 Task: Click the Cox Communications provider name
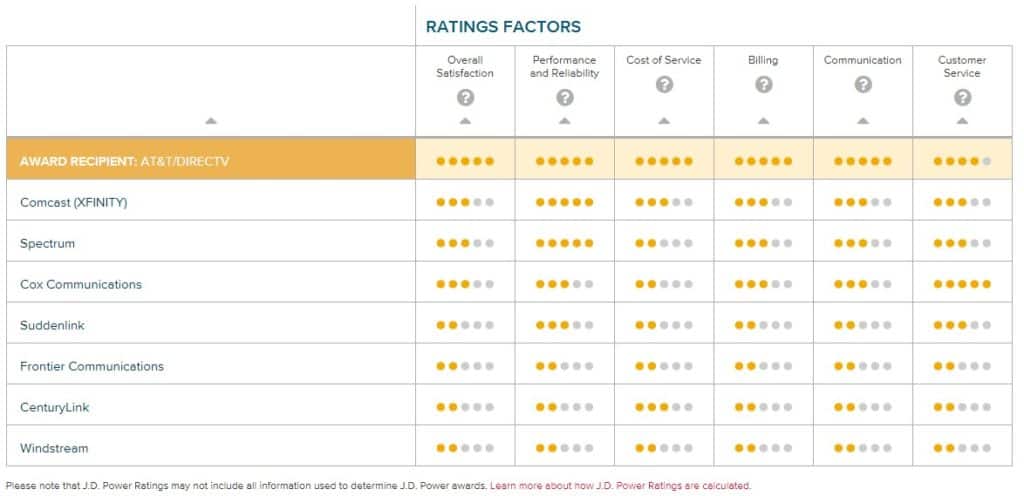click(81, 285)
